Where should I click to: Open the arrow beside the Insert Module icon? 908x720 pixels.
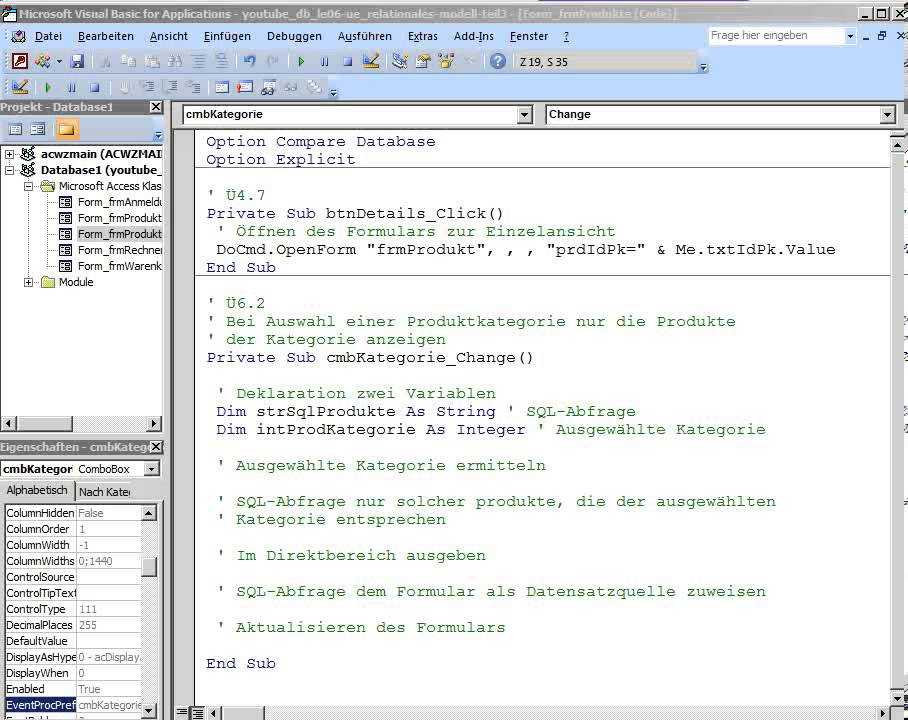pyautogui.click(x=59, y=61)
